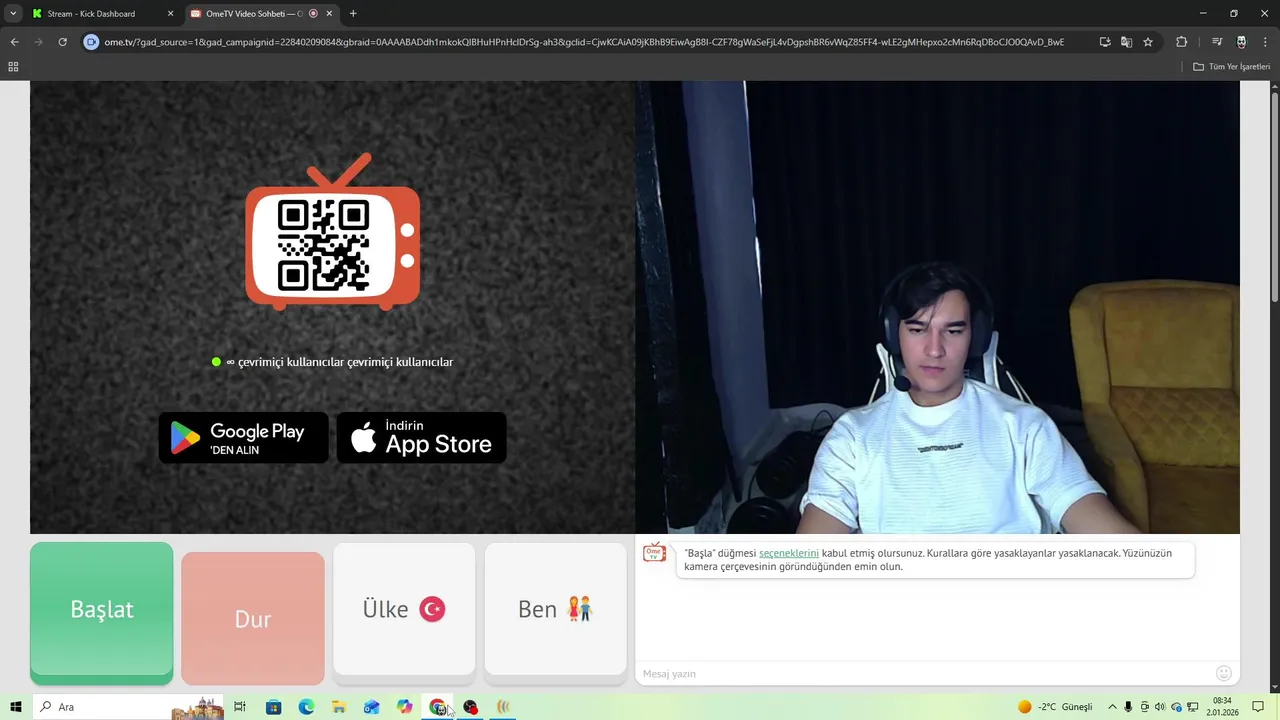This screenshot has width=1280, height=720.
Task: Click the Meet Now camera tray icon
Action: [x=1145, y=707]
